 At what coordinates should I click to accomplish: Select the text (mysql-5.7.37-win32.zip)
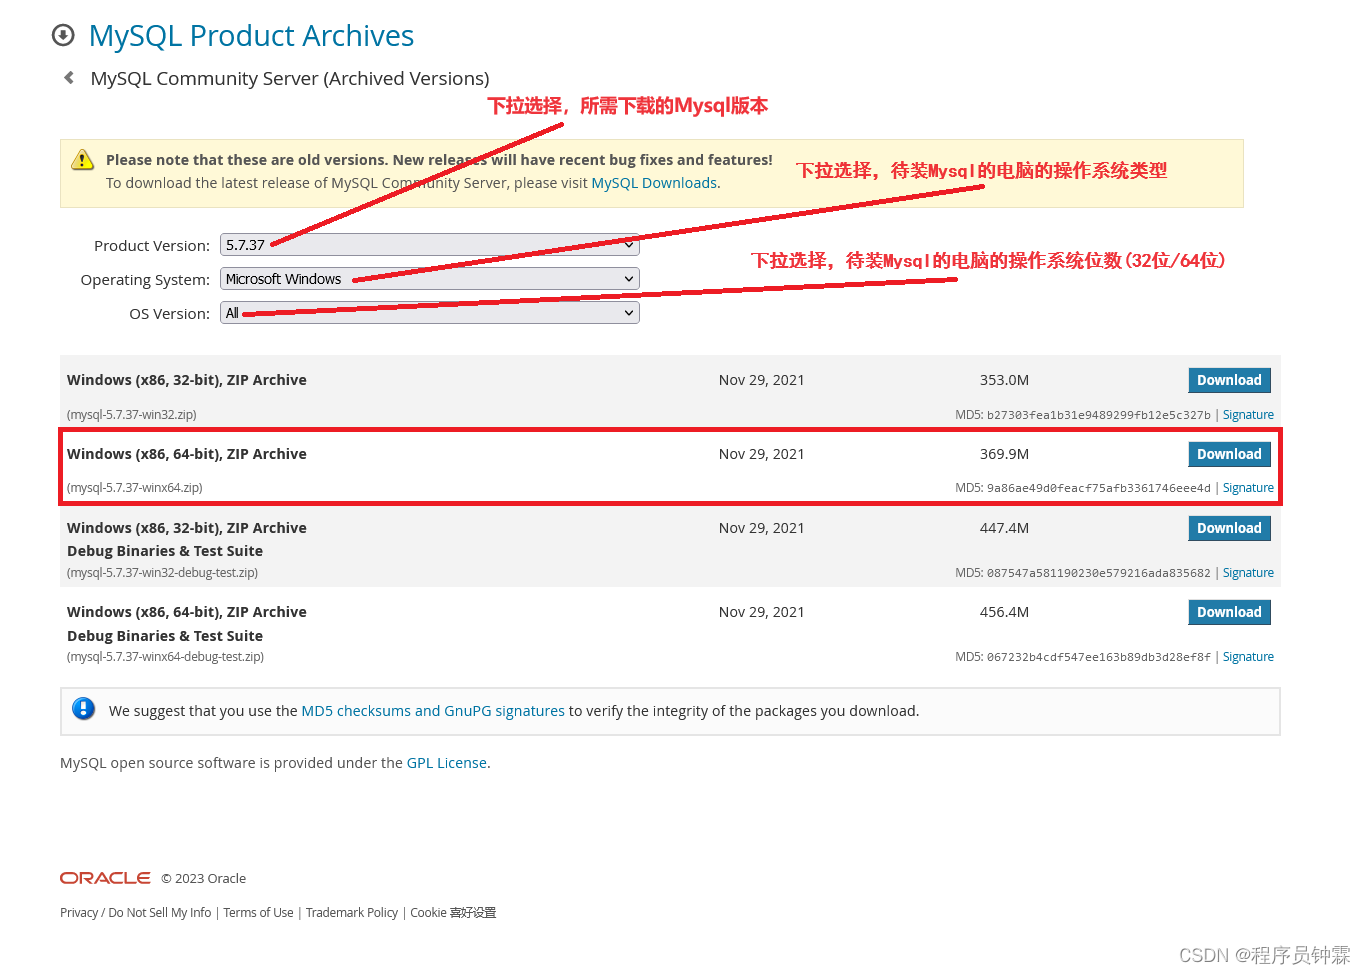(132, 415)
